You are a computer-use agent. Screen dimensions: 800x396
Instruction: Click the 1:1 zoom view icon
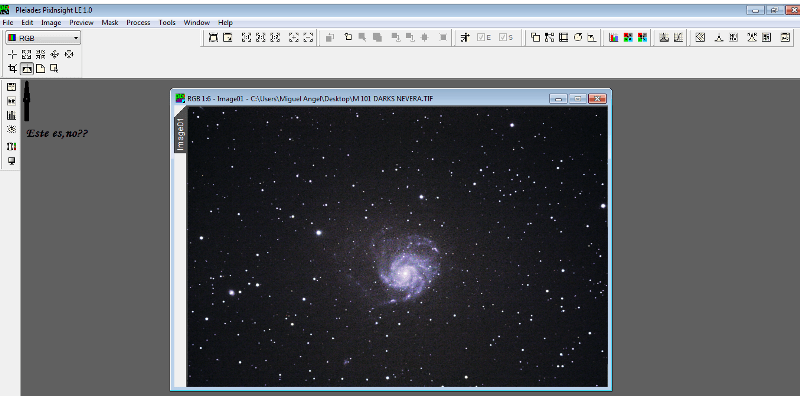(x=246, y=37)
